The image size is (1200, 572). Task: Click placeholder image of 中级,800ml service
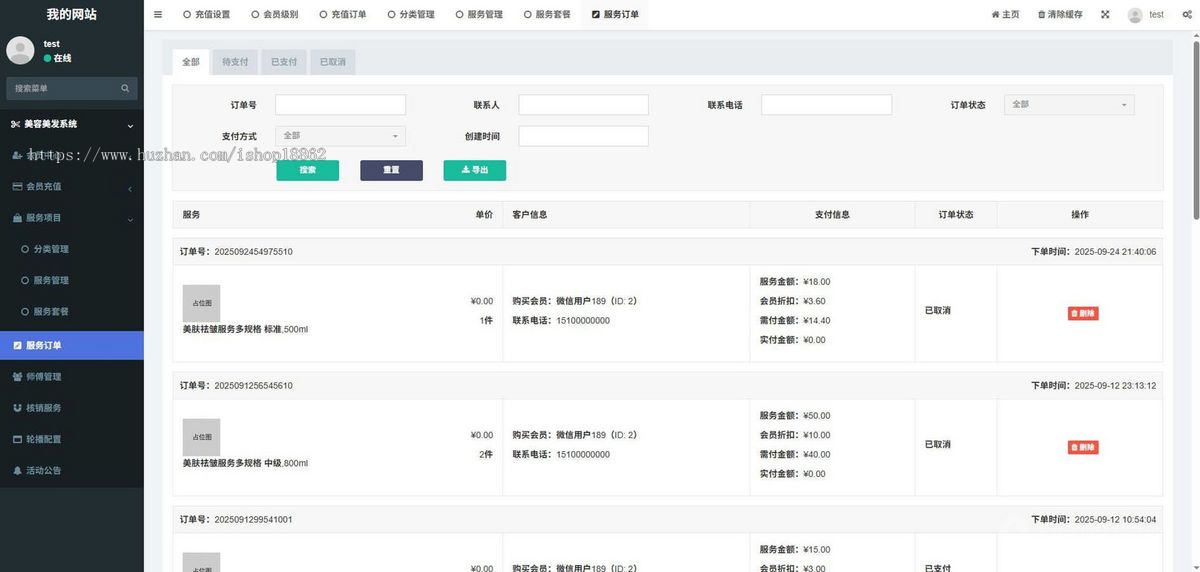pos(201,437)
